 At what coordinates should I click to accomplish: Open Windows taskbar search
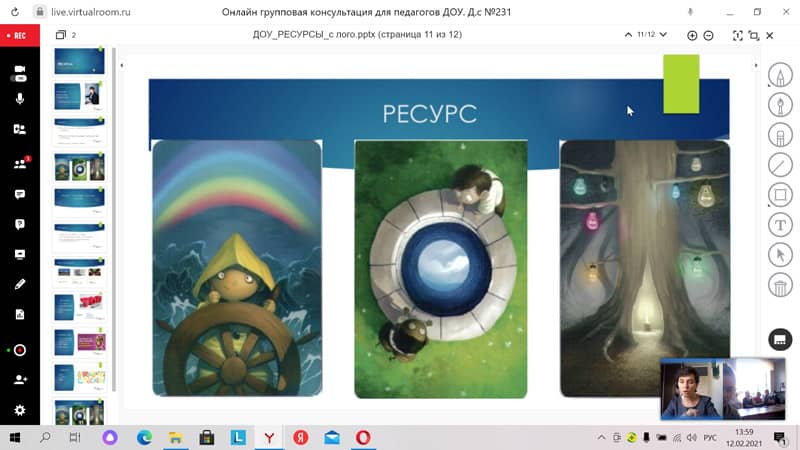(45, 438)
